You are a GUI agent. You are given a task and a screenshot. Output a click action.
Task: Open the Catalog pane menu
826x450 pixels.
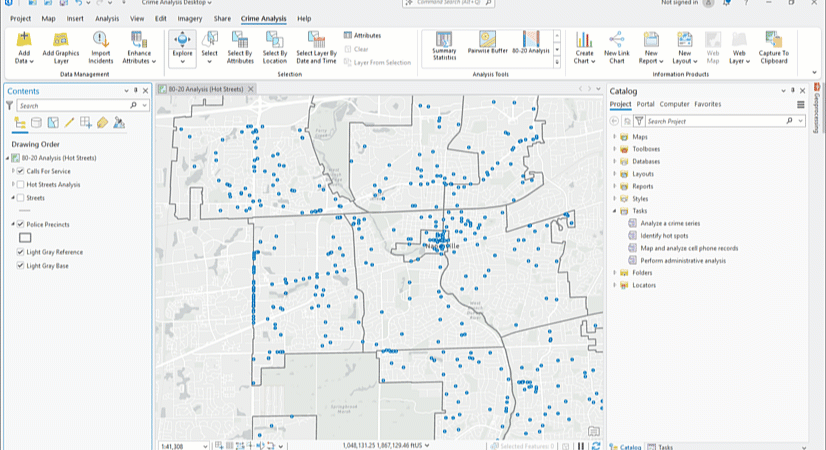pyautogui.click(x=801, y=104)
